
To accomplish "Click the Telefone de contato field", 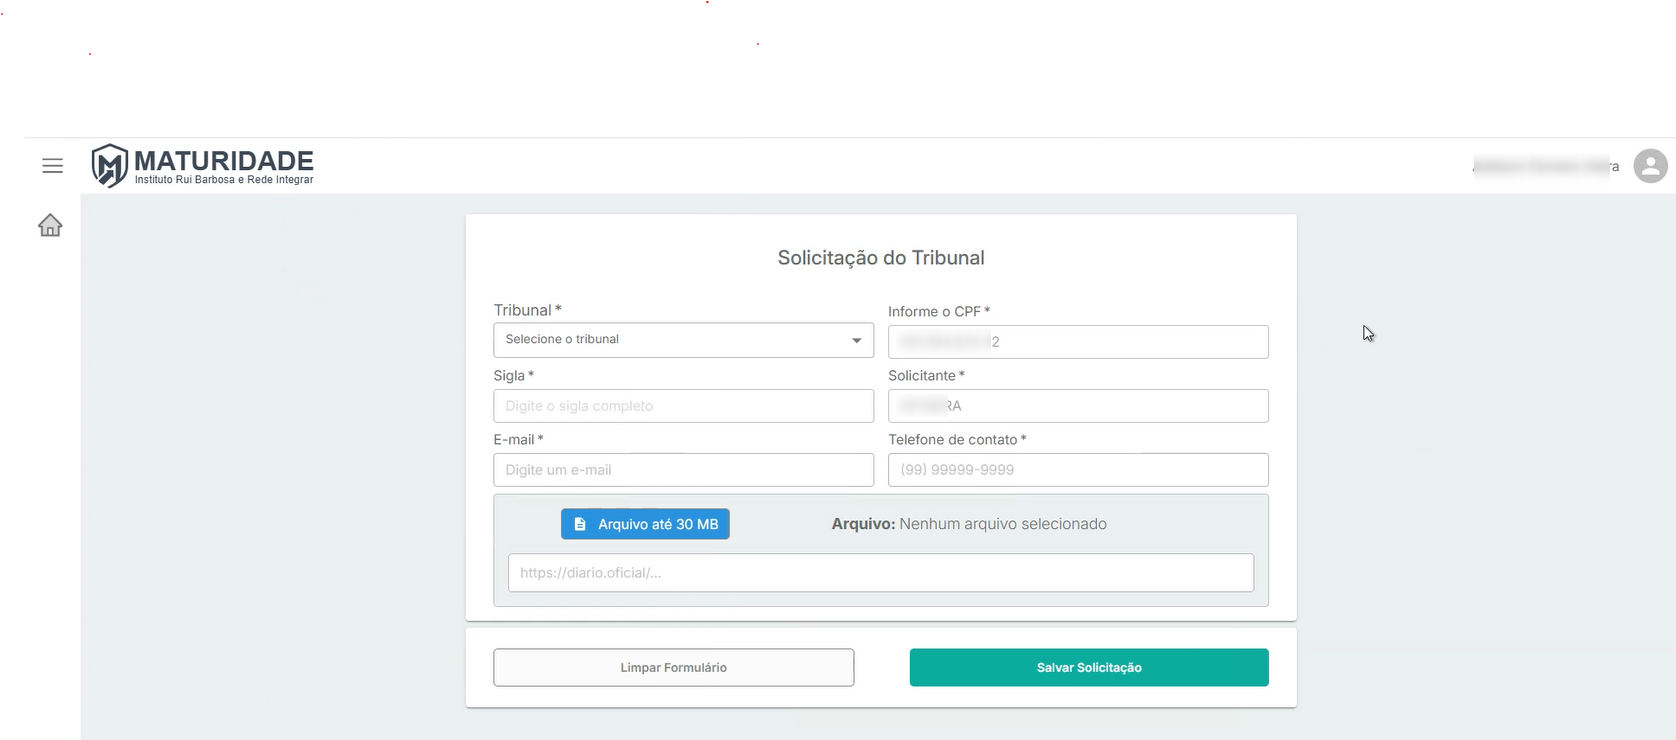I will pyautogui.click(x=1078, y=470).
